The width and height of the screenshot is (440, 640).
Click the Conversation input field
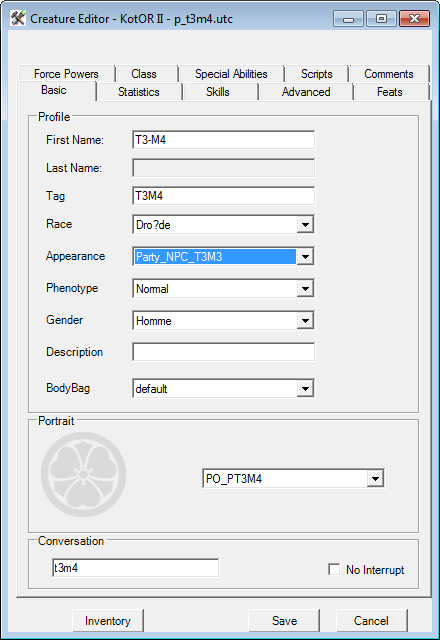click(136, 568)
